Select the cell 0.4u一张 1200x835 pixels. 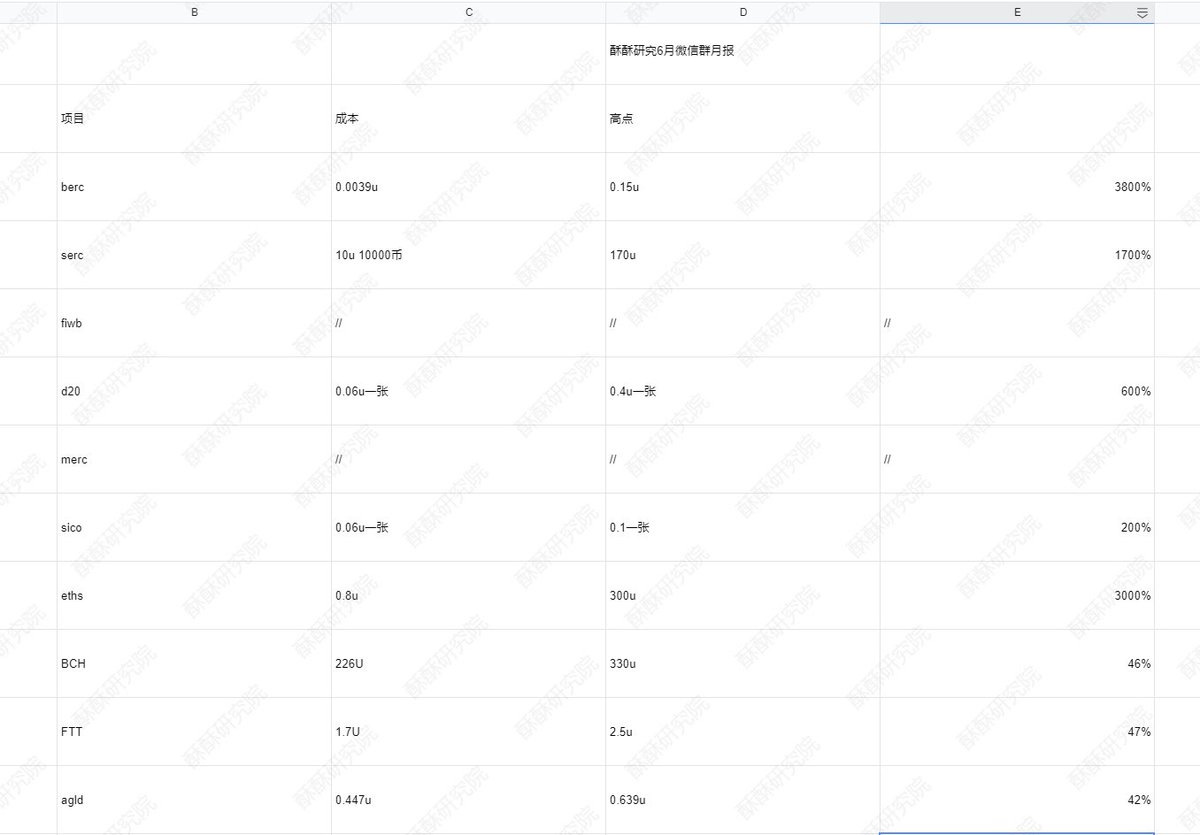pyautogui.click(x=743, y=391)
